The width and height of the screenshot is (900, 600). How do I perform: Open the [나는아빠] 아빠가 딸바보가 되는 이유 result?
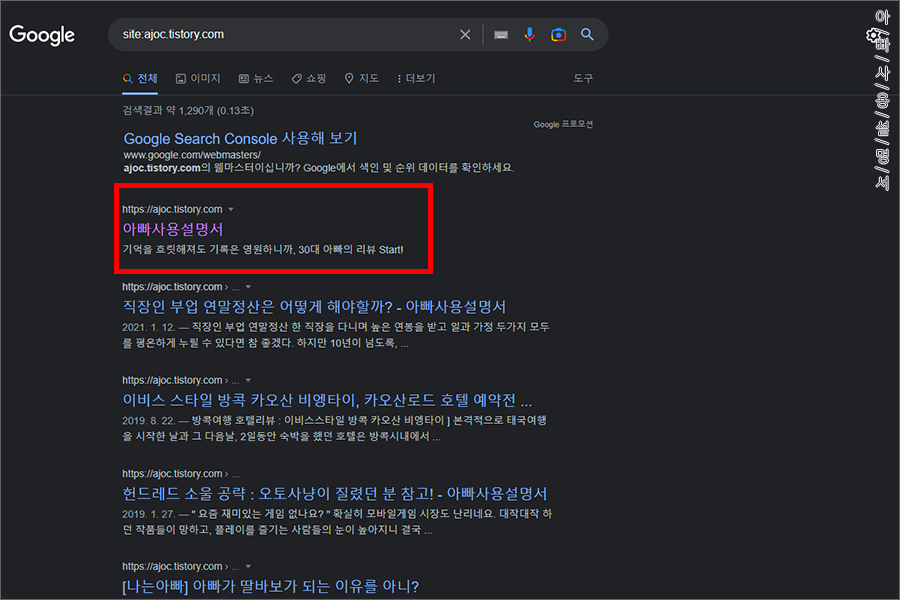click(270, 586)
